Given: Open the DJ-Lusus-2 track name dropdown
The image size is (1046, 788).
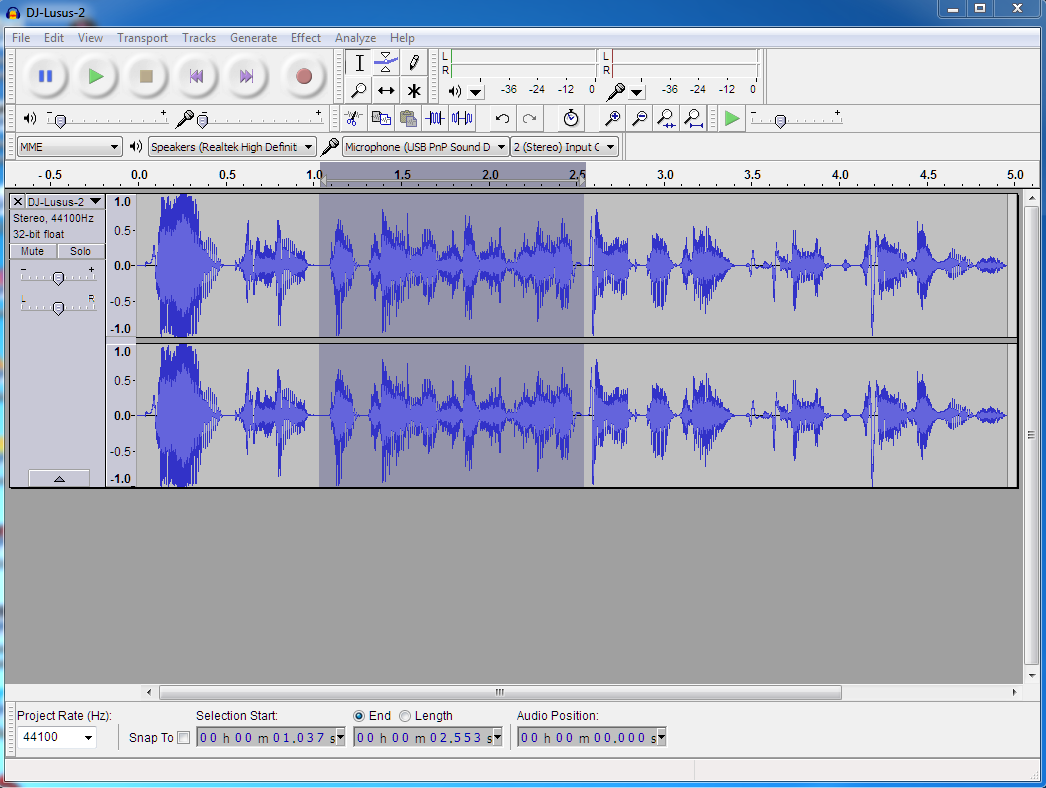Looking at the screenshot, I should point(95,200).
